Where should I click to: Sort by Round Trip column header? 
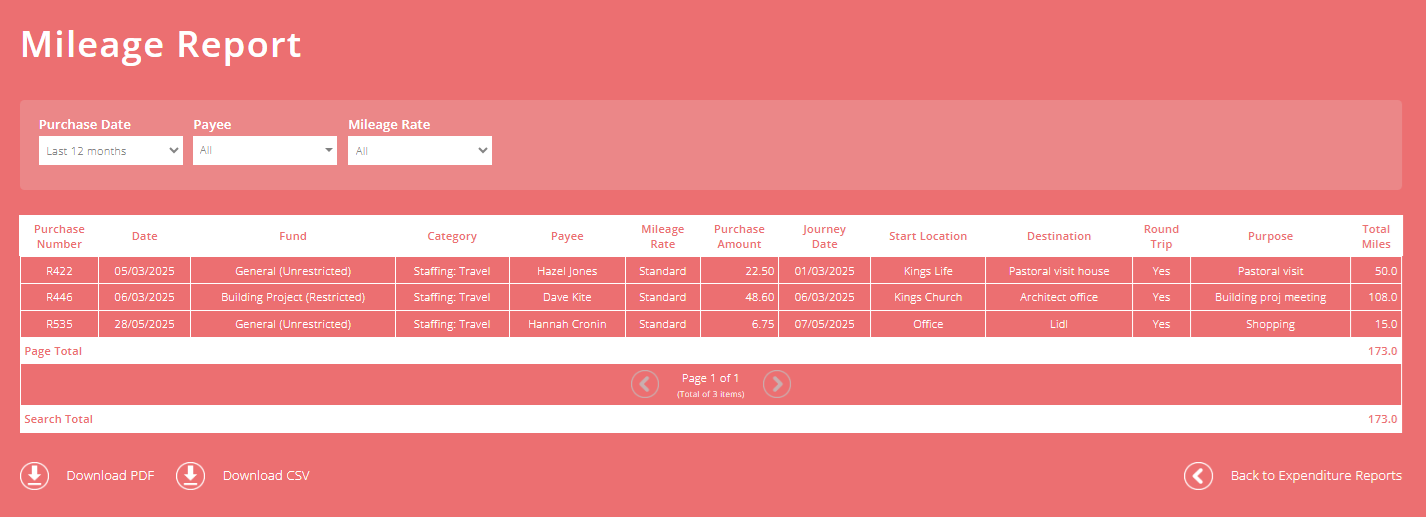[x=1161, y=237]
